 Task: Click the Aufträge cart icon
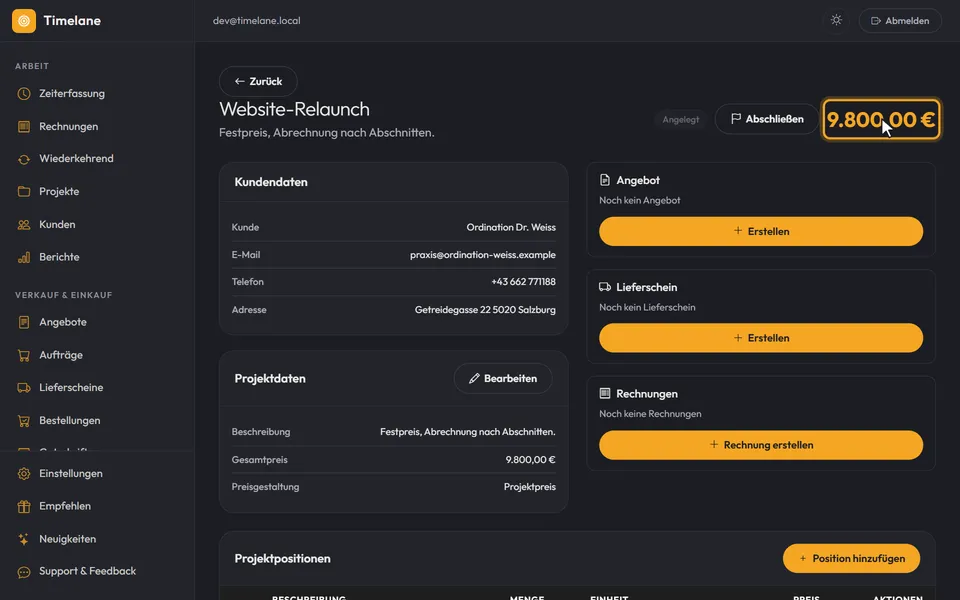[24, 355]
